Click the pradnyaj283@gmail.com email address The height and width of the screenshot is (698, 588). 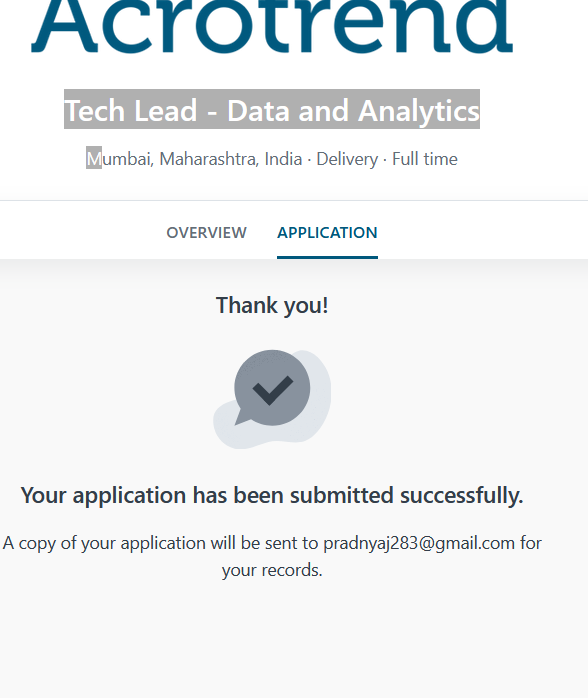pos(419,543)
